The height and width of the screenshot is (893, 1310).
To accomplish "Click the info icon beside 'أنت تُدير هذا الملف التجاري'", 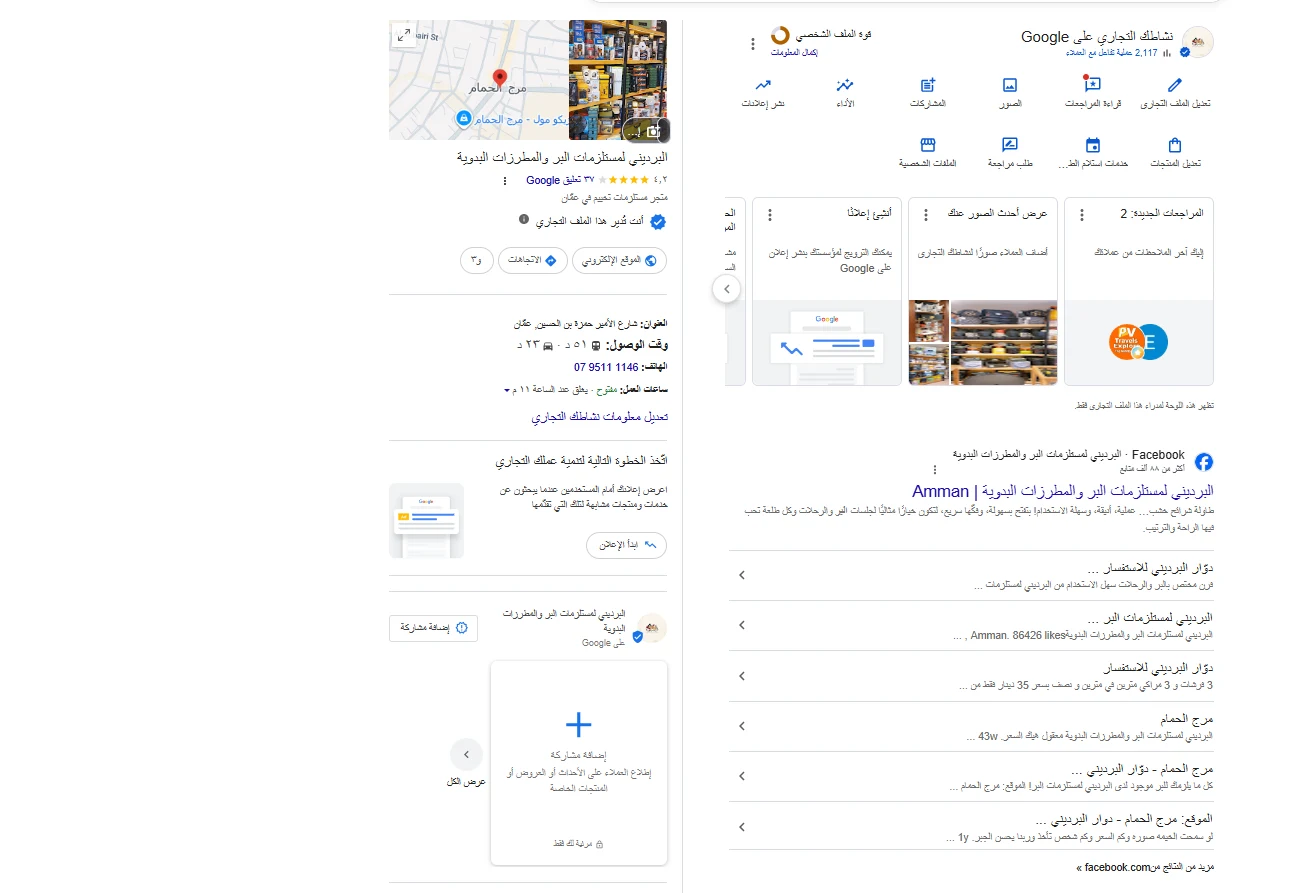I will (x=524, y=218).
